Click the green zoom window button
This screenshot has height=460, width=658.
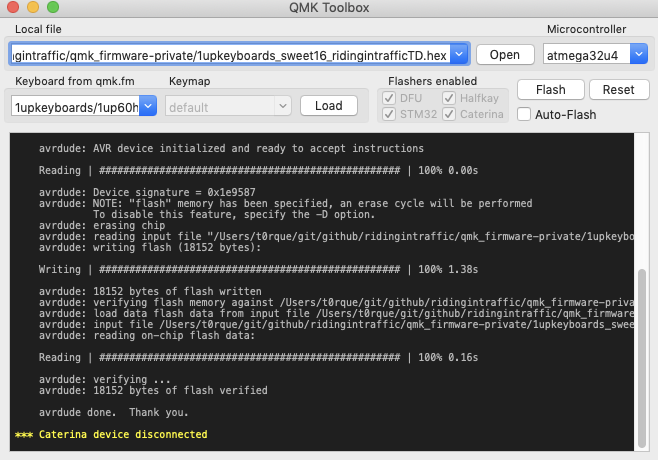[53, 7]
